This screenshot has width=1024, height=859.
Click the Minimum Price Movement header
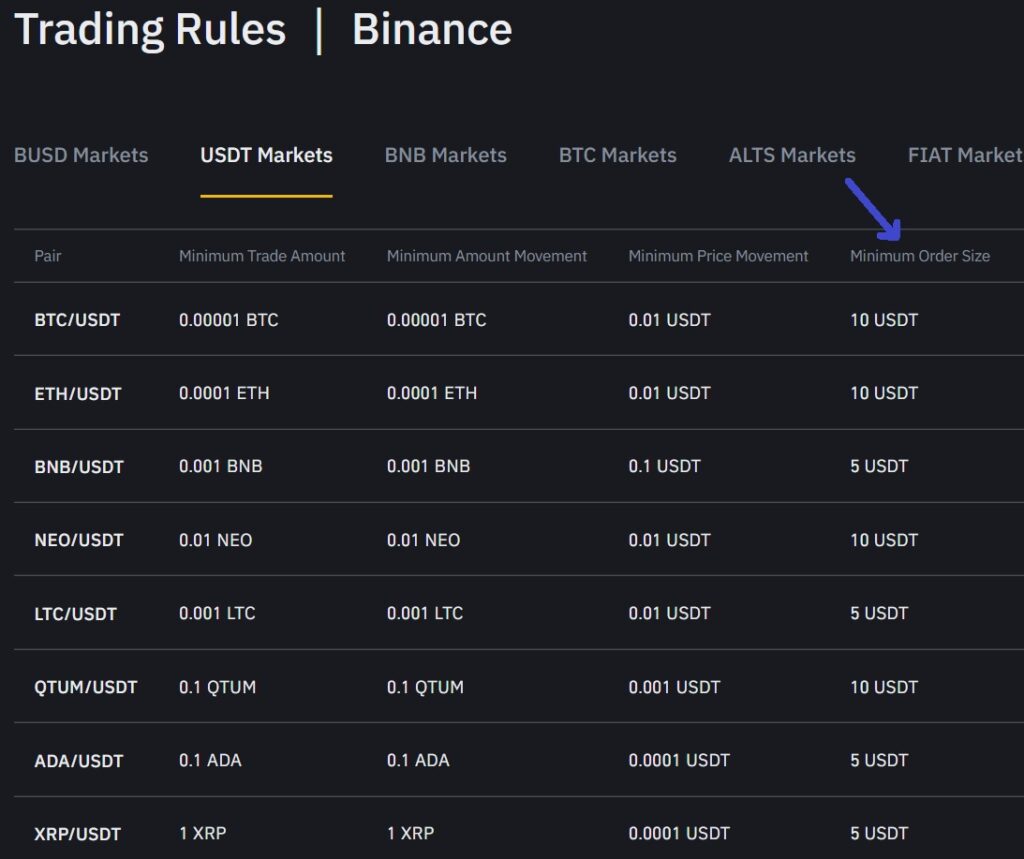[x=716, y=256]
